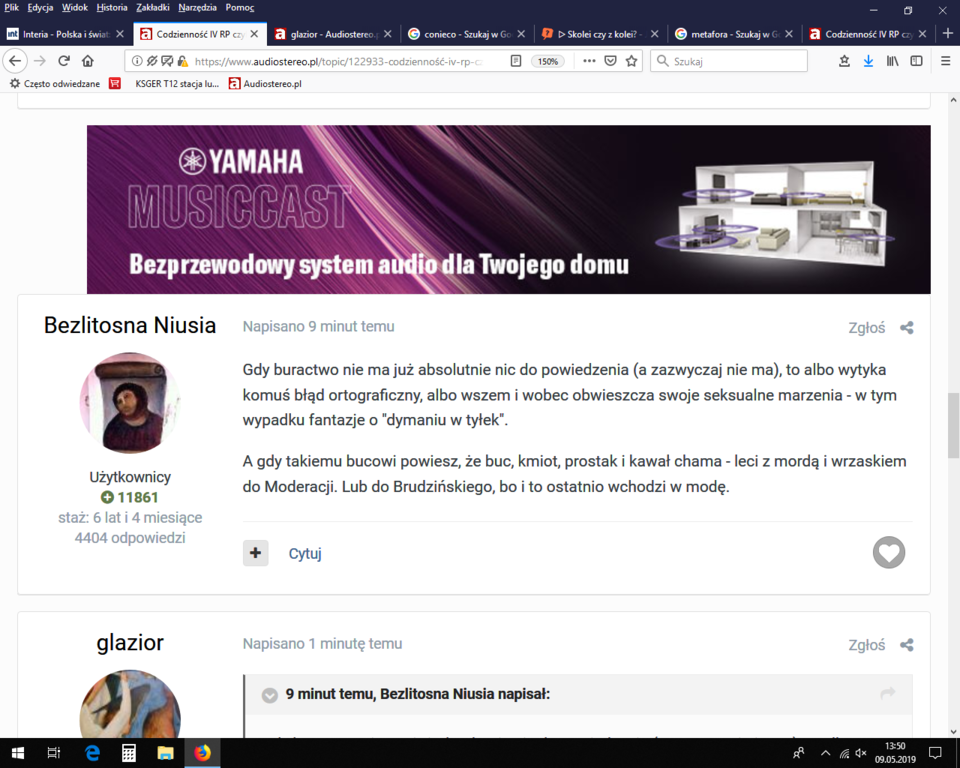Open the action center notifications
Image resolution: width=960 pixels, height=768 pixels.
pyautogui.click(x=935, y=753)
